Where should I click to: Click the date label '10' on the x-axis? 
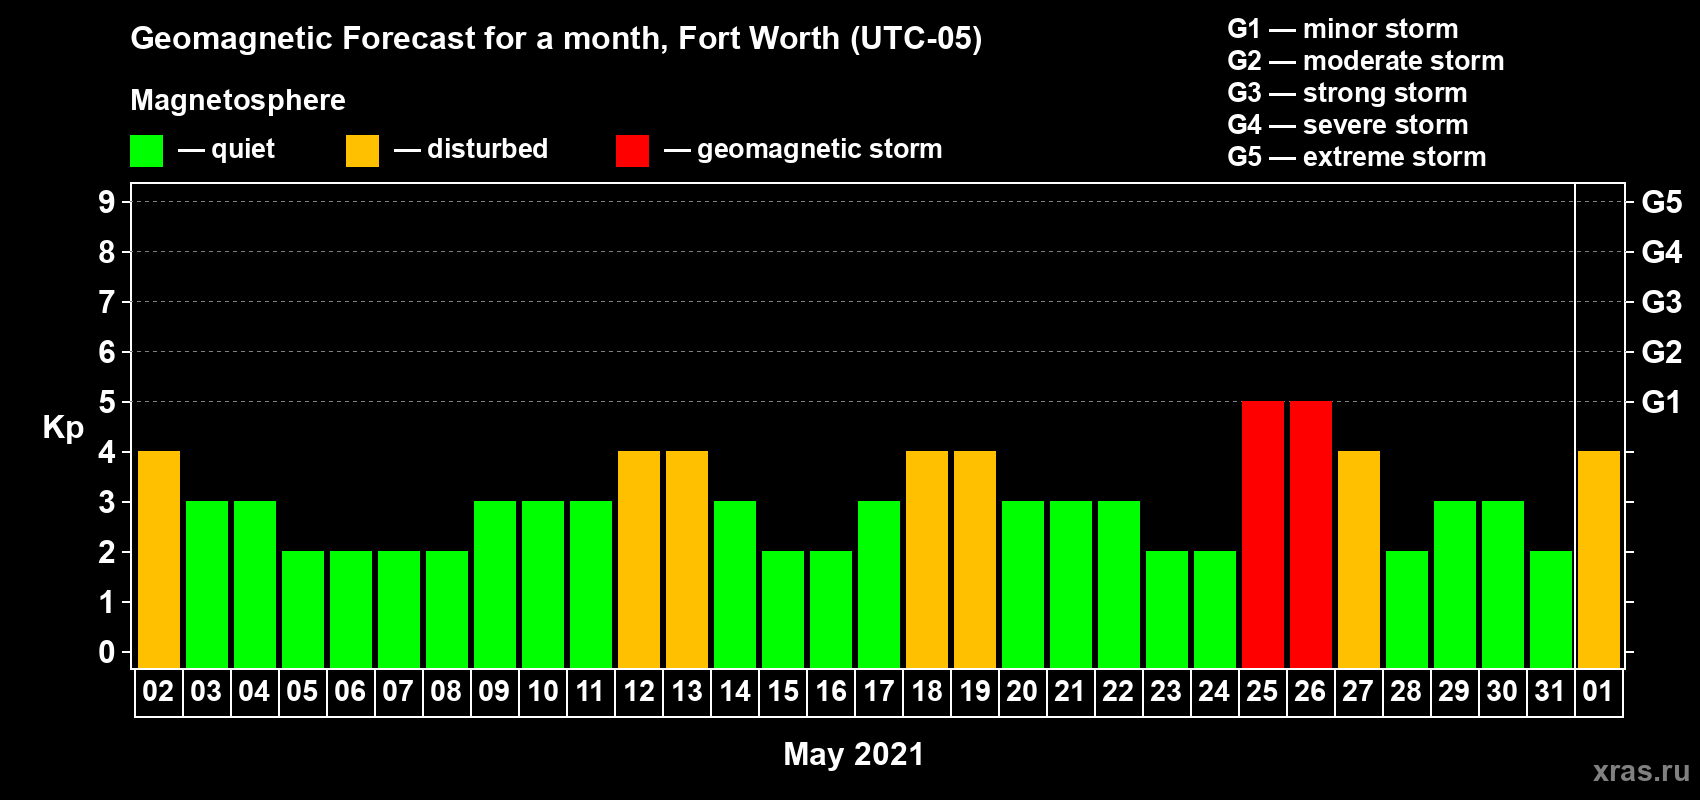pyautogui.click(x=542, y=691)
